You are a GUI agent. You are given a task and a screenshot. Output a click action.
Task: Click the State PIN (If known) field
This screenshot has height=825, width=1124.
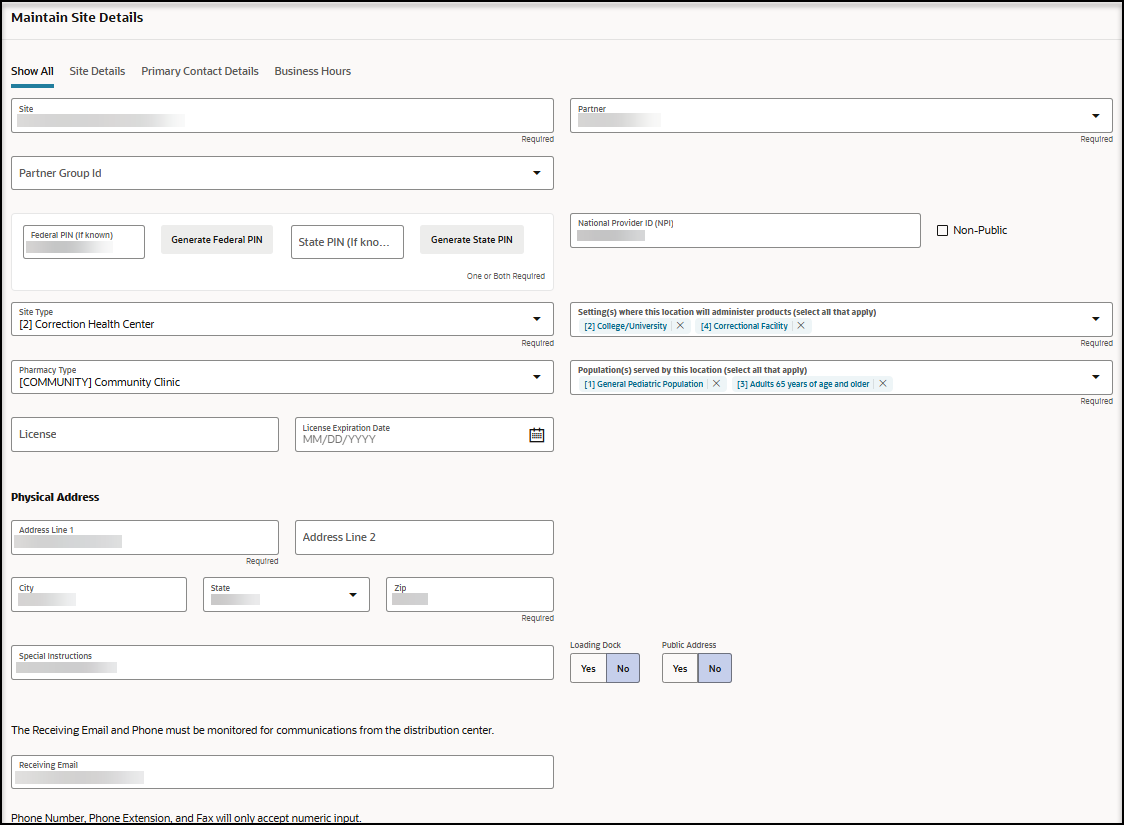pyautogui.click(x=347, y=242)
